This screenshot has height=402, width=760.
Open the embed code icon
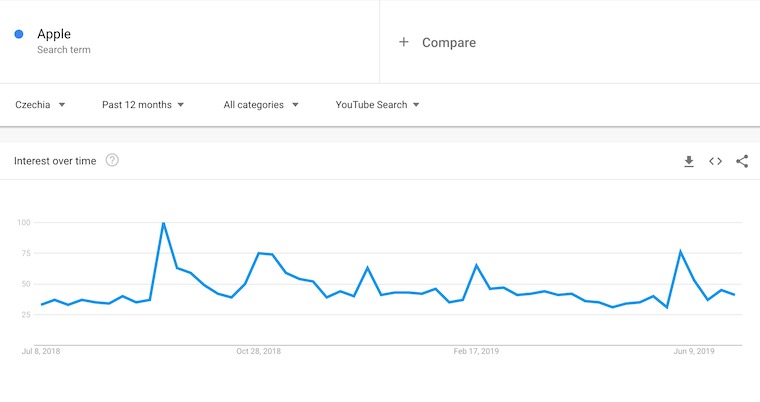pos(715,161)
